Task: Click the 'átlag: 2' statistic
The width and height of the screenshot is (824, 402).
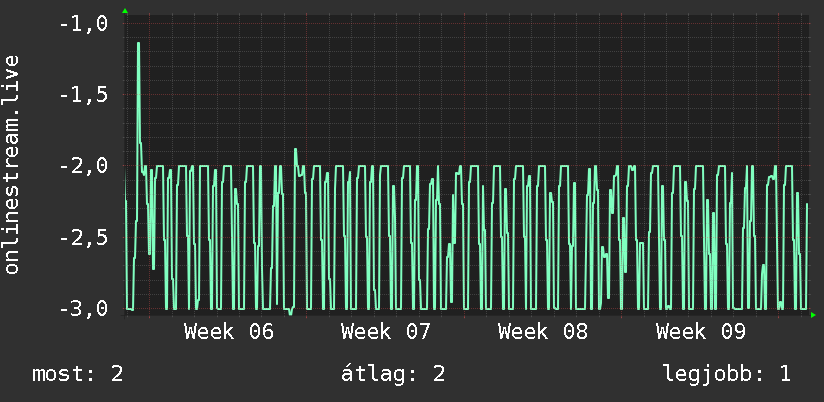Action: point(393,374)
